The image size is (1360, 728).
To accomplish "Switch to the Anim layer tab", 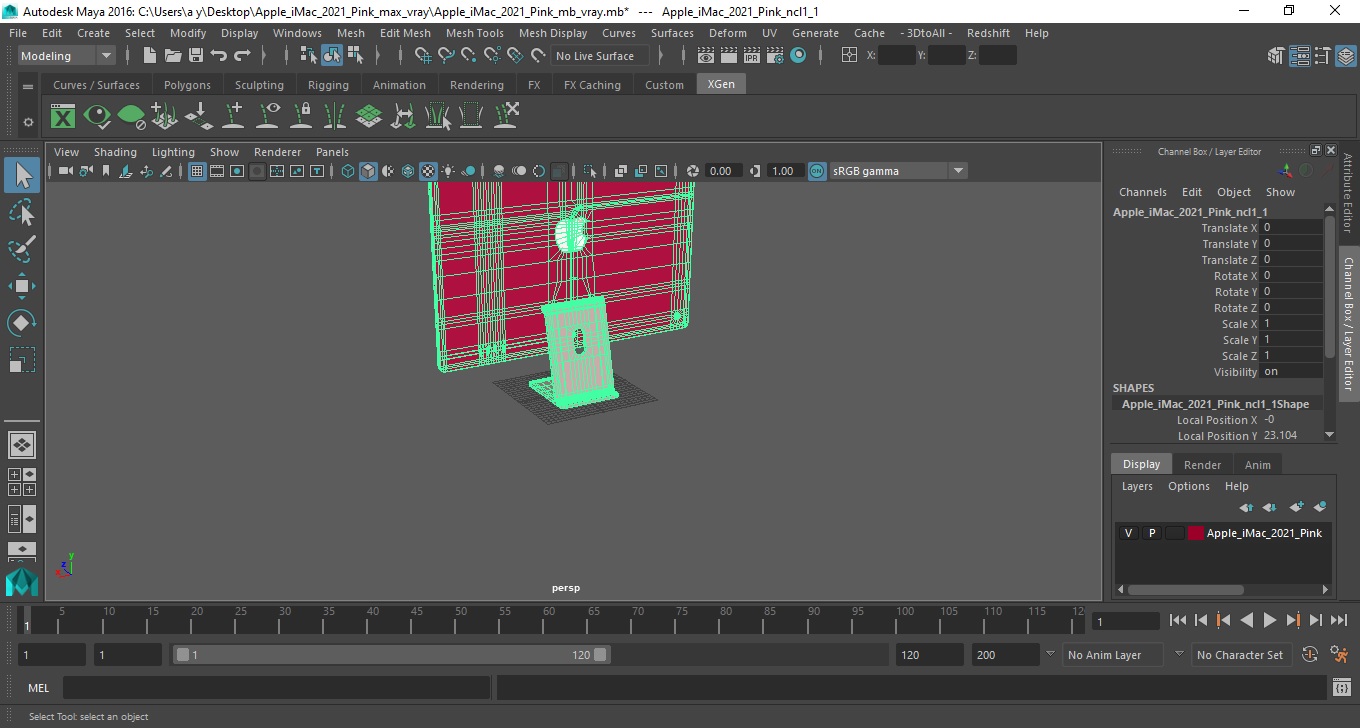I will tap(1257, 464).
